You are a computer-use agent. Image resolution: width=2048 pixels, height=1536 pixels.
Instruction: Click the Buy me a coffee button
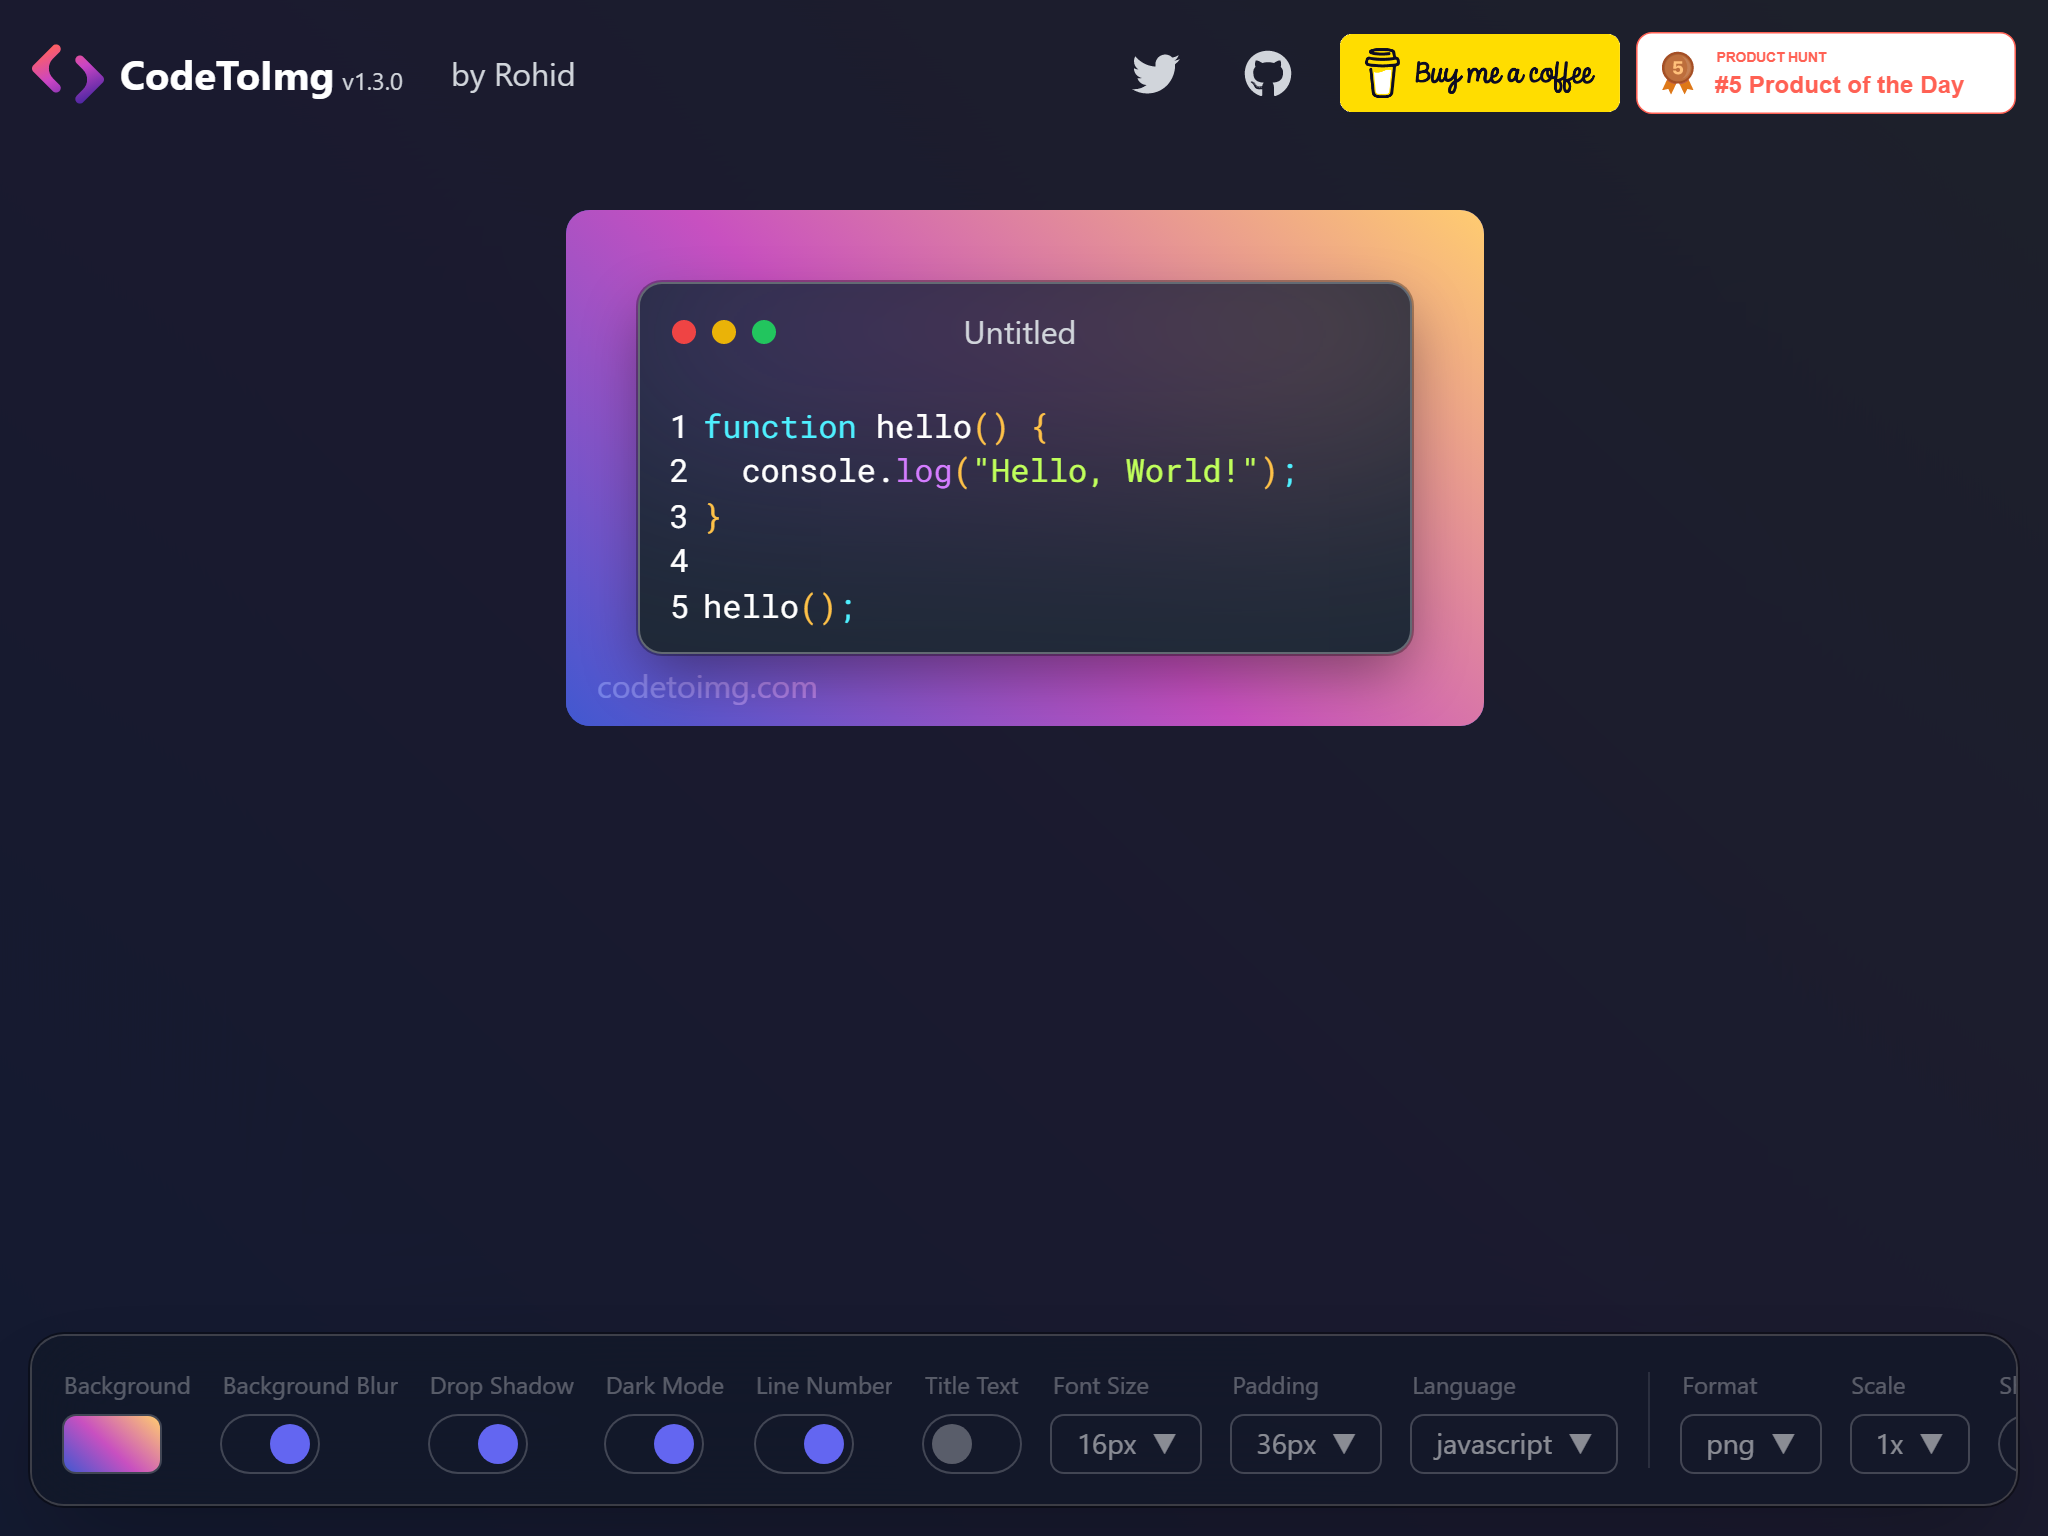[1479, 72]
